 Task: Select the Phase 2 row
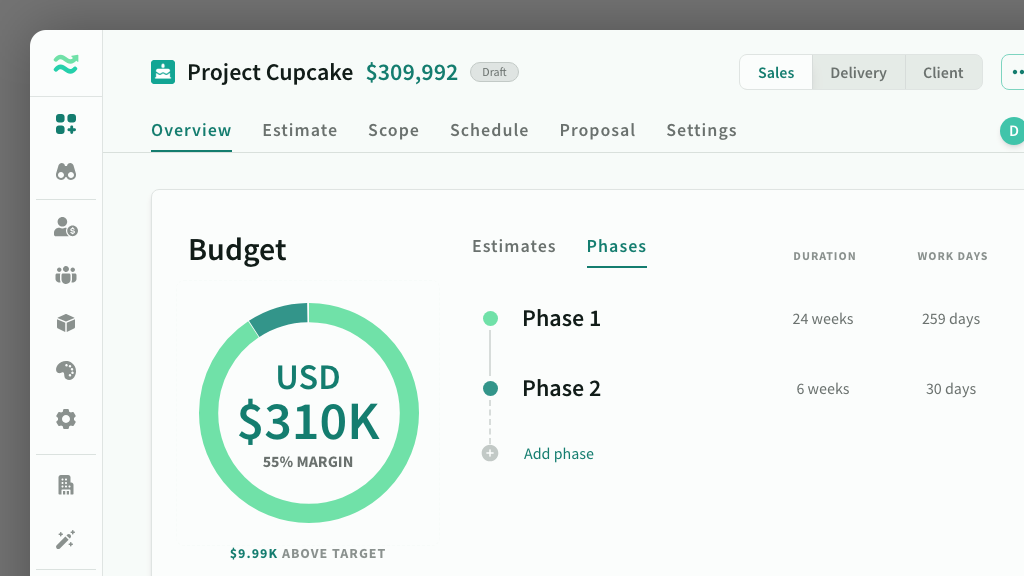tap(561, 389)
